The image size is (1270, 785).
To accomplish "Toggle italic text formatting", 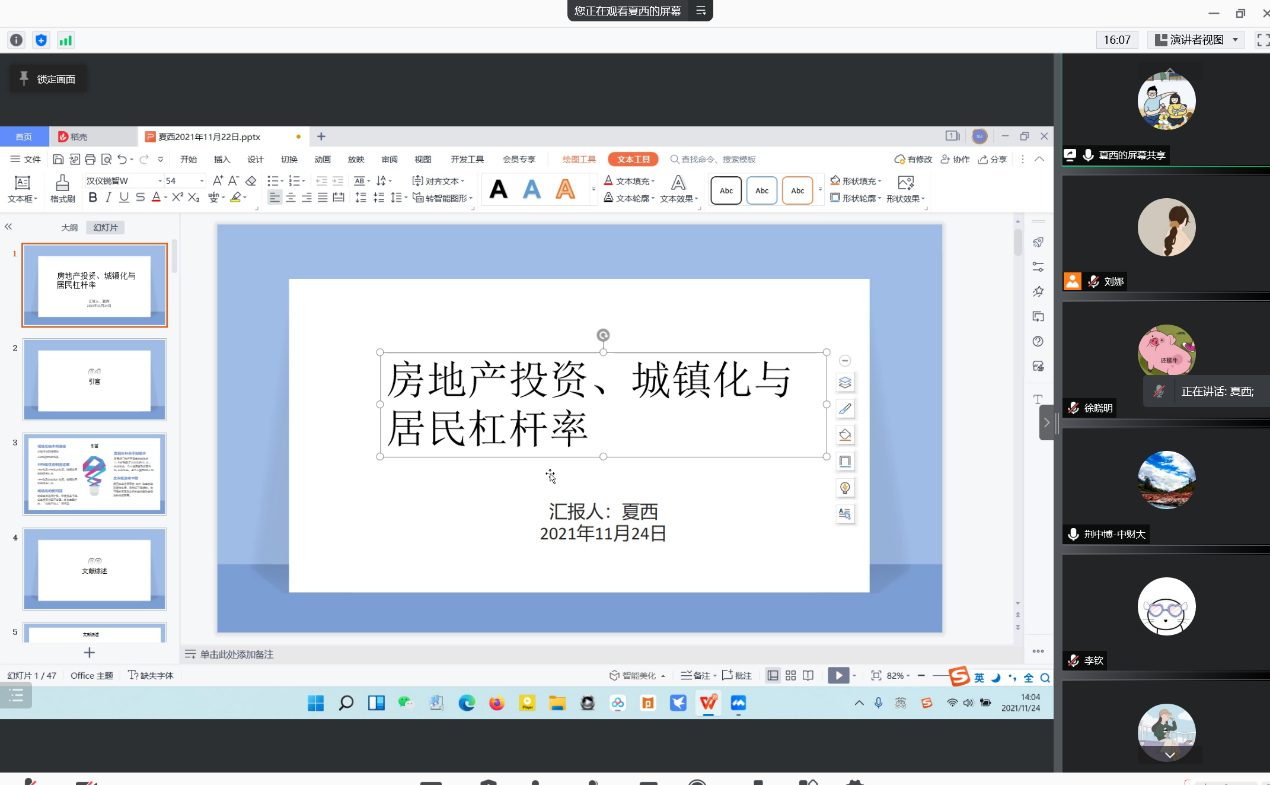I will [108, 198].
